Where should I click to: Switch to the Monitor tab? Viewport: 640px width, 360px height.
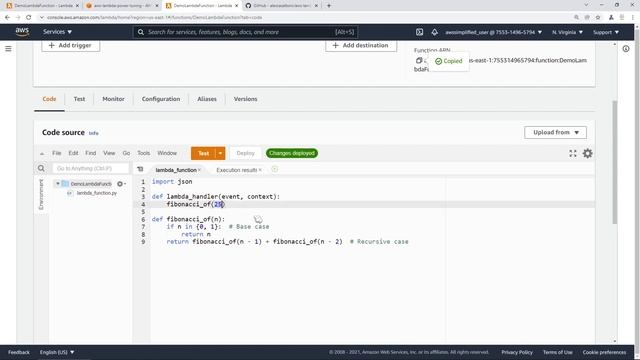pos(113,99)
